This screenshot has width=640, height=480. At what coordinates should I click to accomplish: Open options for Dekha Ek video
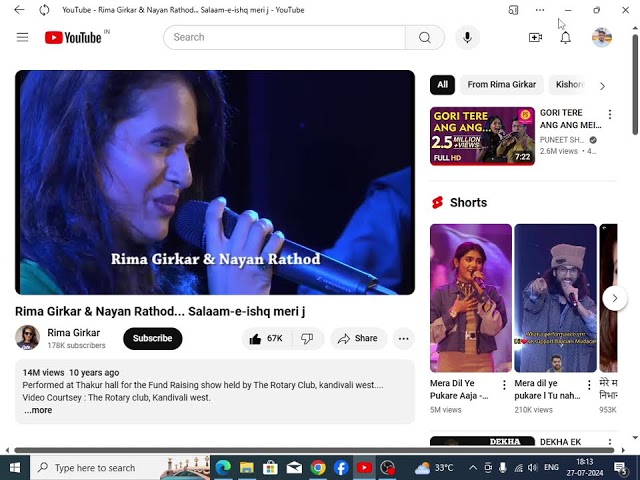610,442
